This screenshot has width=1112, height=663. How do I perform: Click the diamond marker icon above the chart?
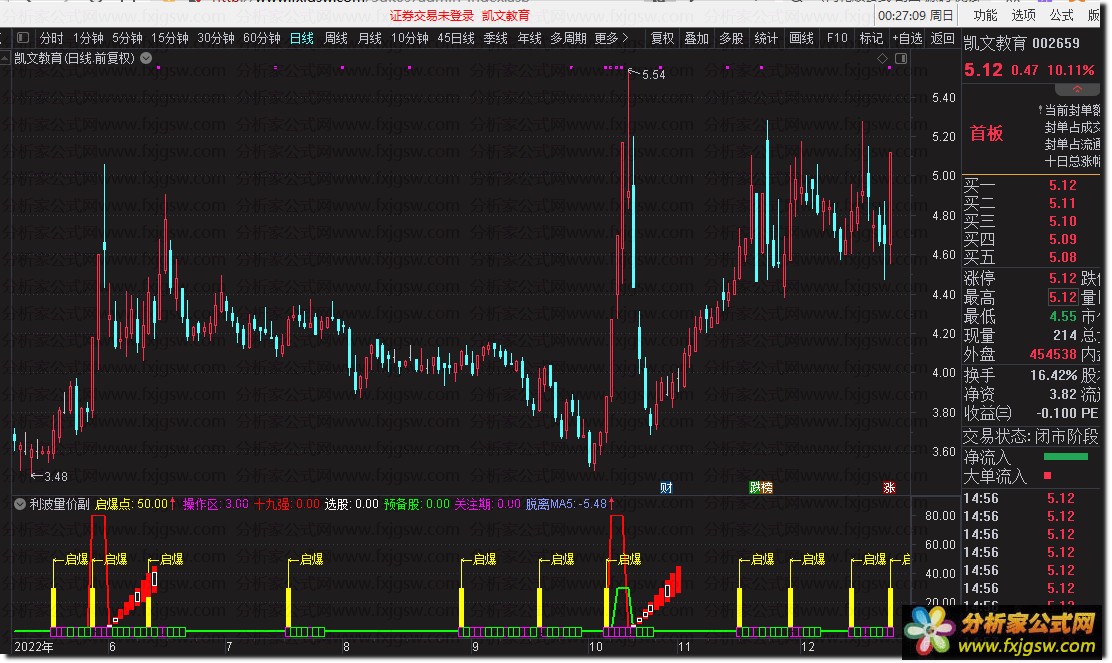882,59
